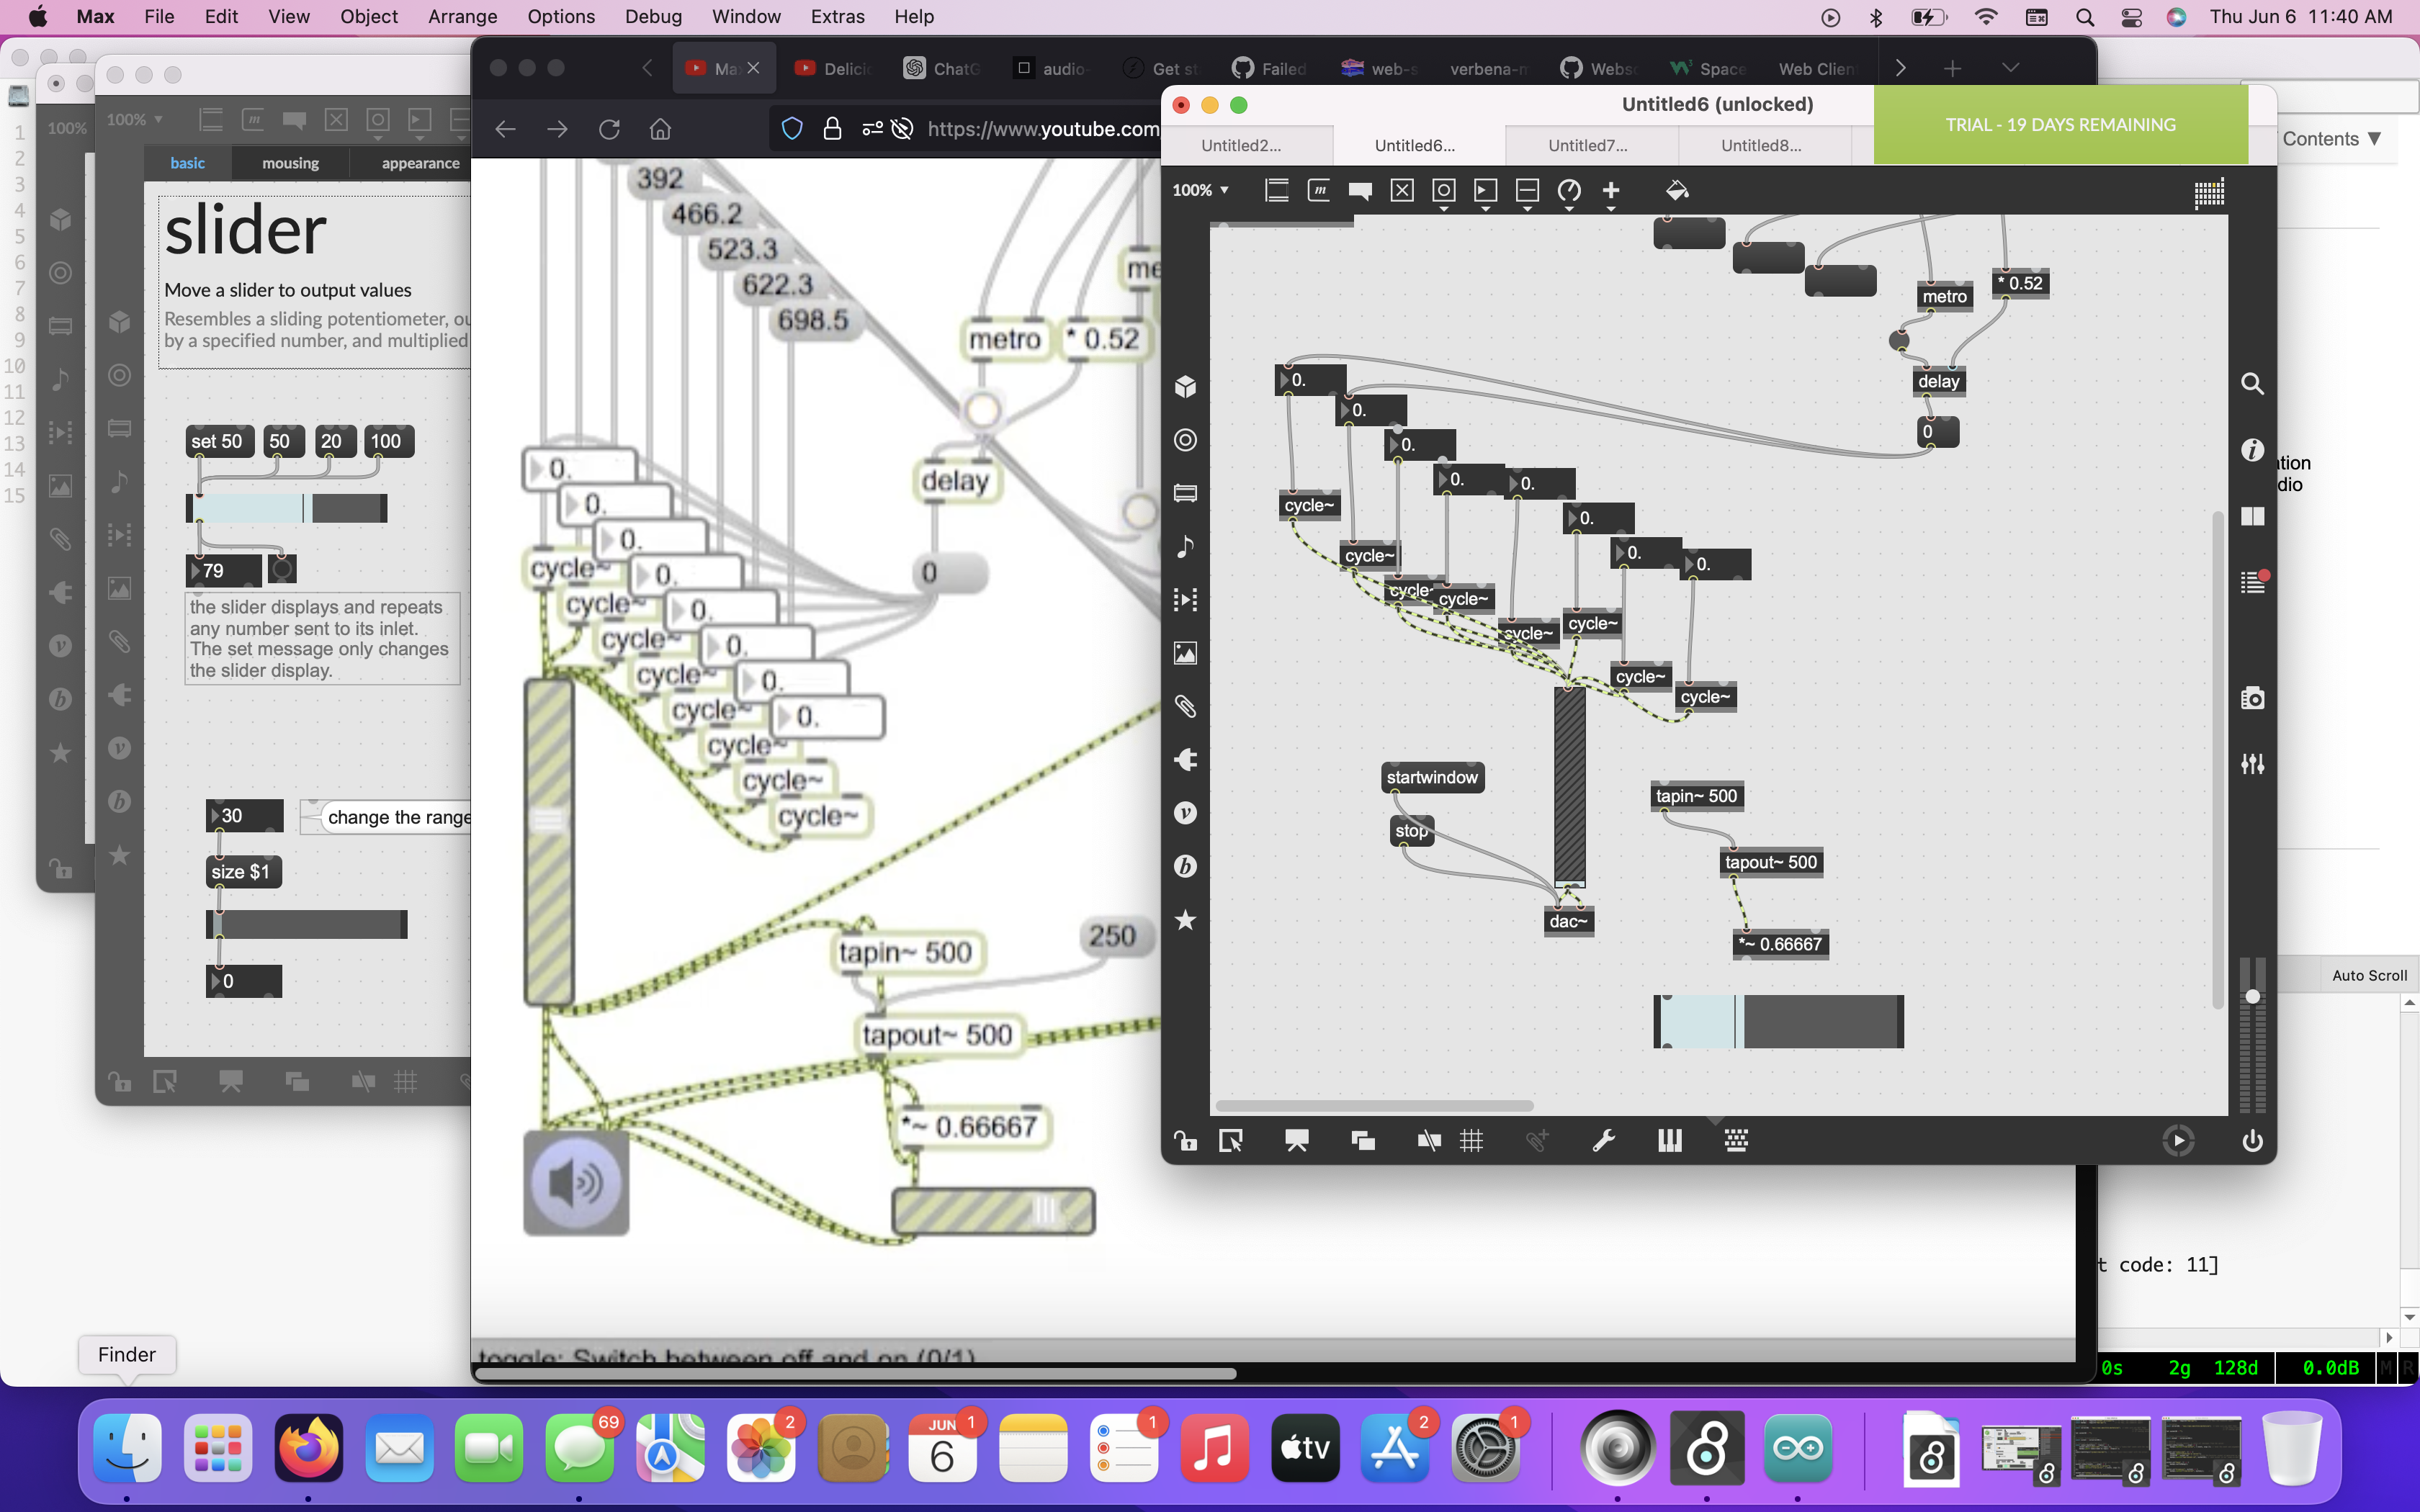
Task: Click the piano keys icon in bottom toolbar
Action: pyautogui.click(x=1669, y=1140)
